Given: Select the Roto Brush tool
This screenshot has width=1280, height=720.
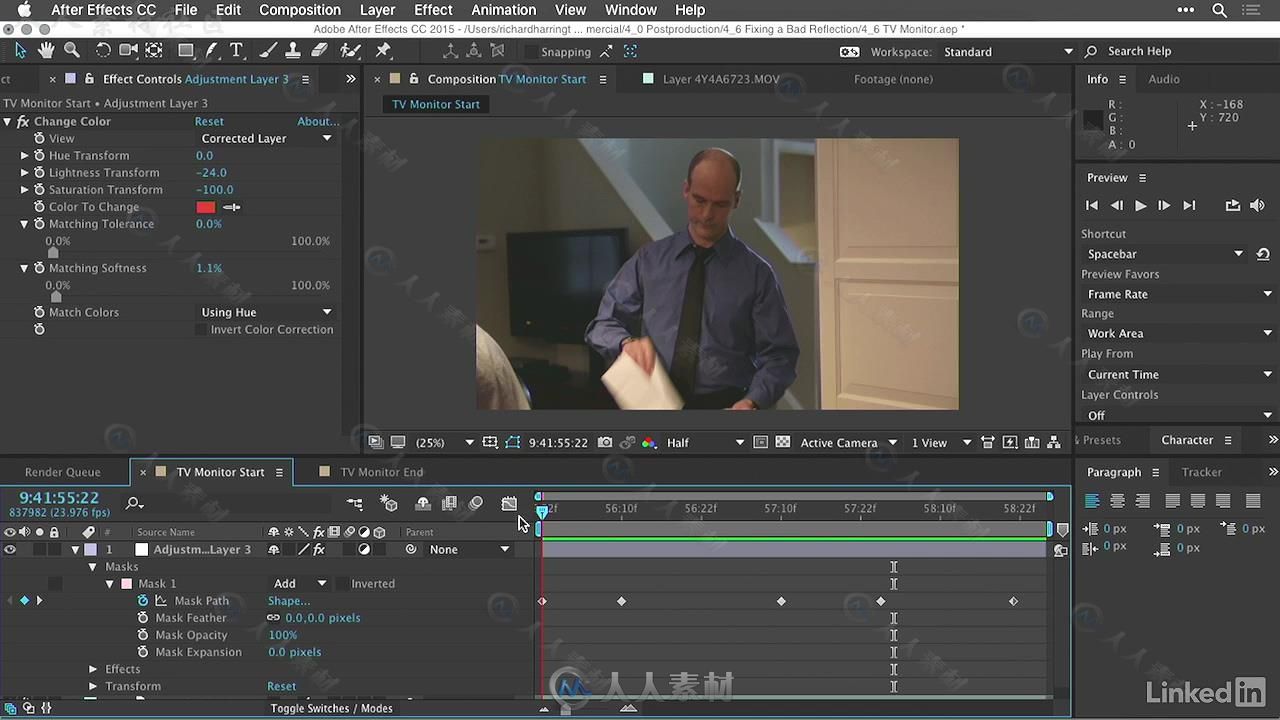Looking at the screenshot, I should click(x=351, y=50).
